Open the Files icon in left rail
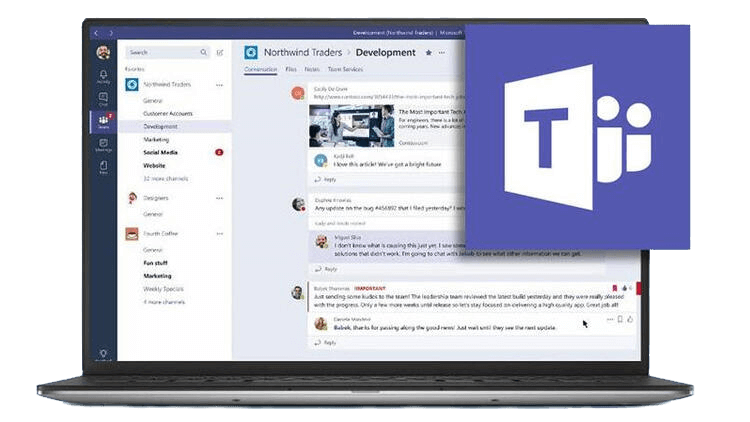 [103, 167]
